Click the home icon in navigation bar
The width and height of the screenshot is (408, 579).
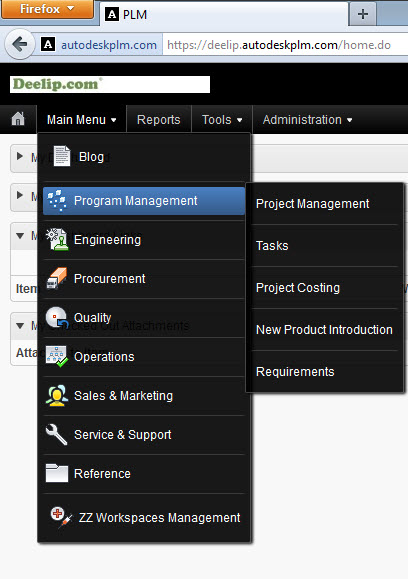[18, 119]
